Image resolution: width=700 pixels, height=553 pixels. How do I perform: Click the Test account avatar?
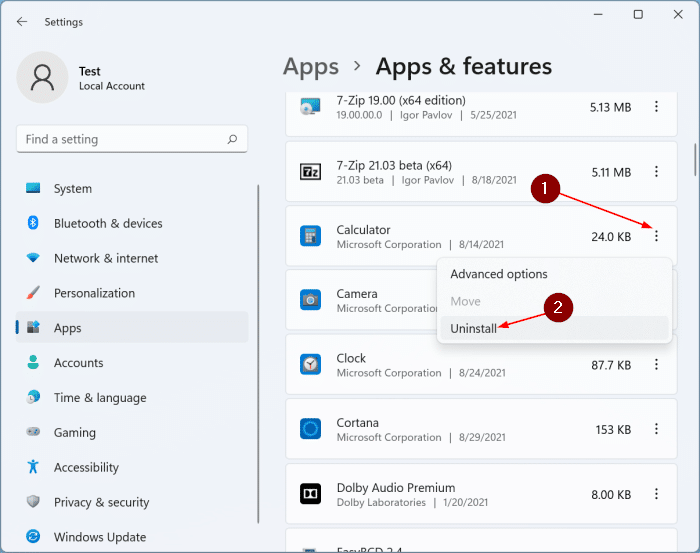pos(42,78)
